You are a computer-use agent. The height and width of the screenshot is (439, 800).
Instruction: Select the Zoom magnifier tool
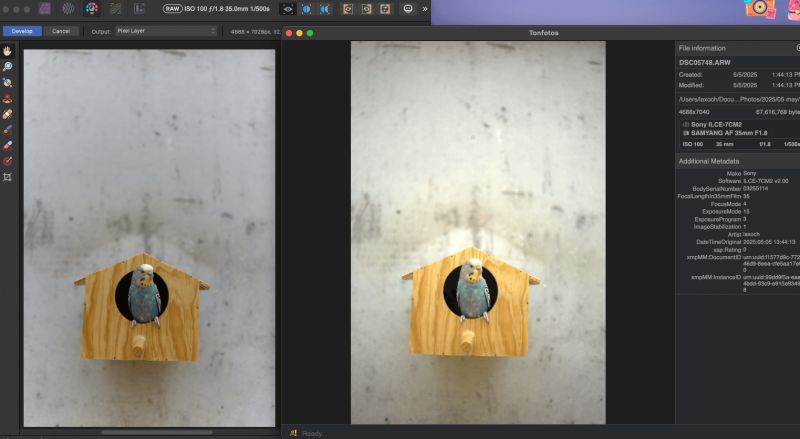pyautogui.click(x=7, y=67)
